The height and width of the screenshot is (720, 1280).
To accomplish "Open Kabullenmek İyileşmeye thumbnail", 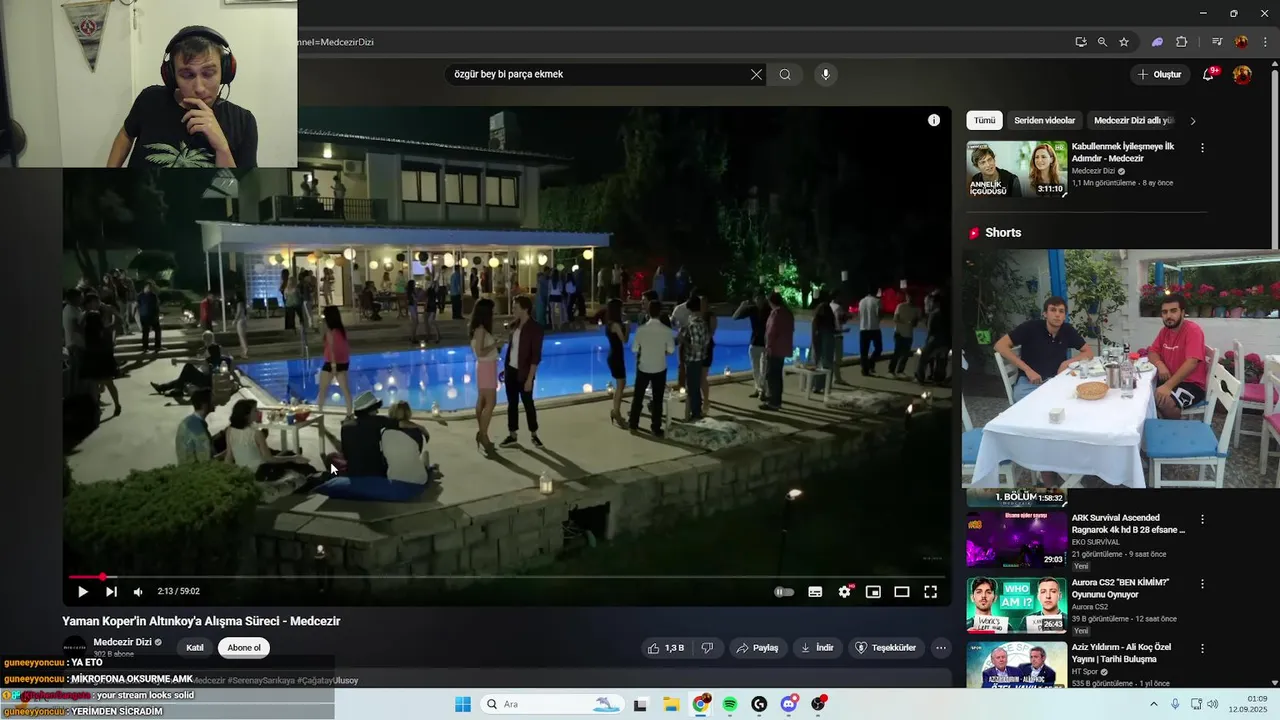I will click(x=1016, y=169).
